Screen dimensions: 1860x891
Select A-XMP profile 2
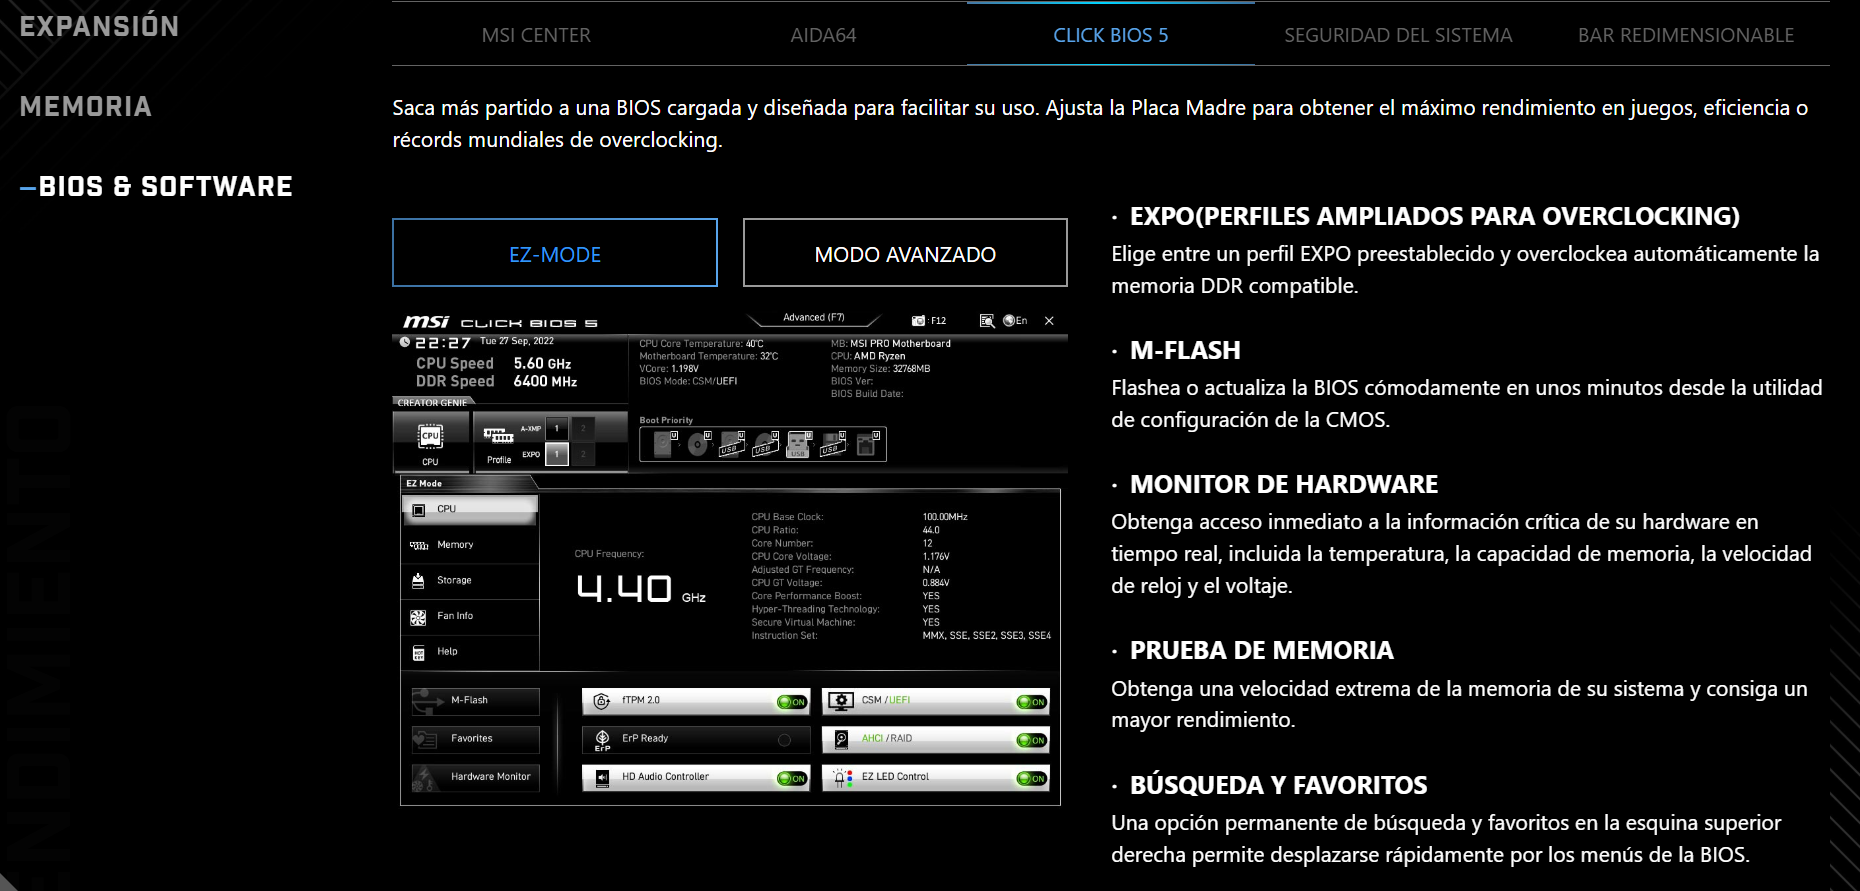[x=583, y=428]
